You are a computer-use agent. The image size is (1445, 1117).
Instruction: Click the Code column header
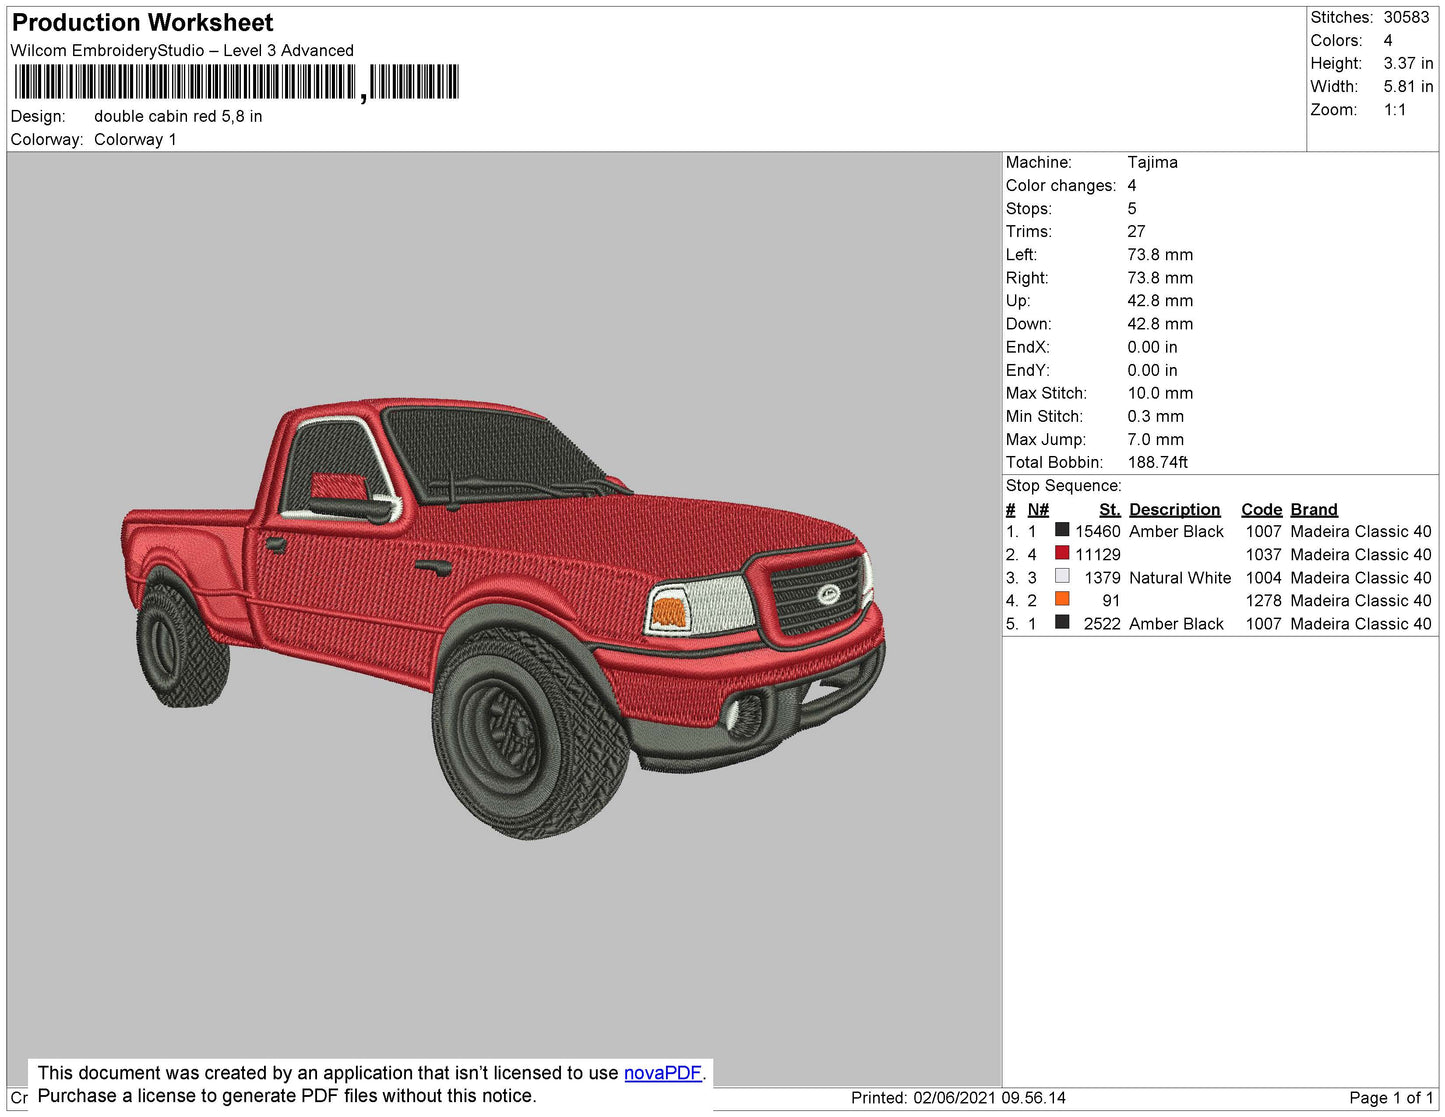[1262, 510]
